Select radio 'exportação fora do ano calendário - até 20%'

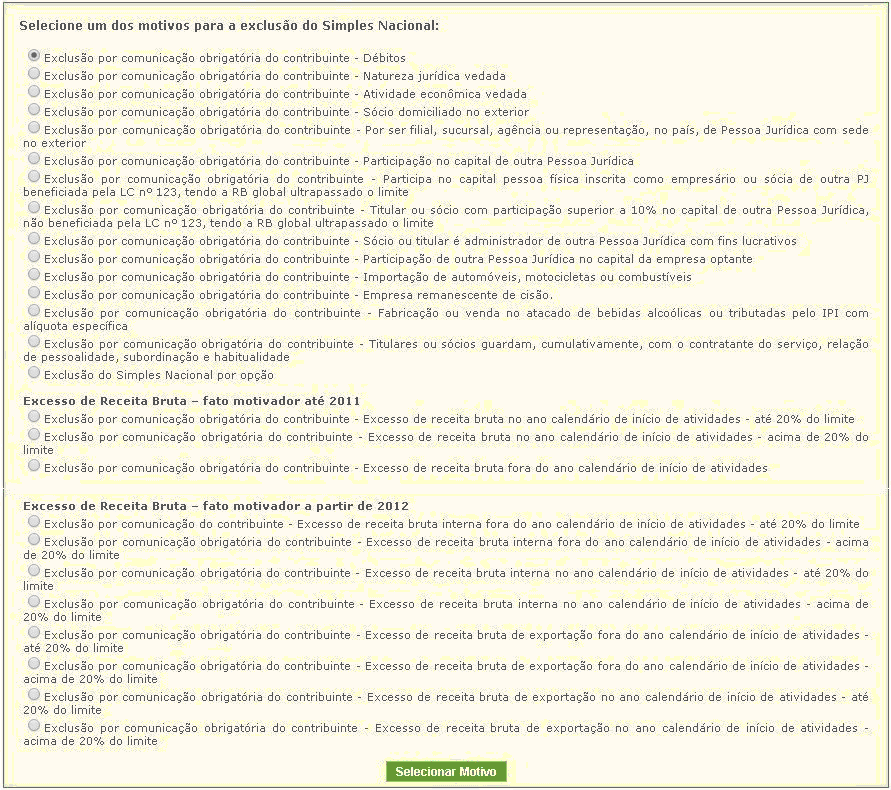34,632
